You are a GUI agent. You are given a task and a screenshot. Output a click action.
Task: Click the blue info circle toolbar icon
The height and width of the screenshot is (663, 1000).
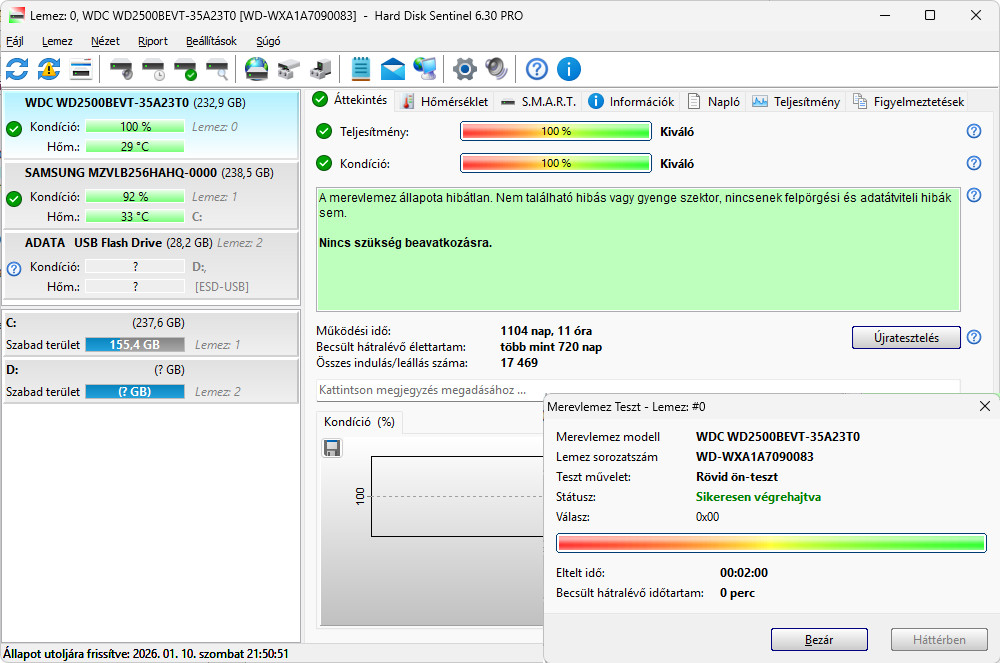point(569,69)
